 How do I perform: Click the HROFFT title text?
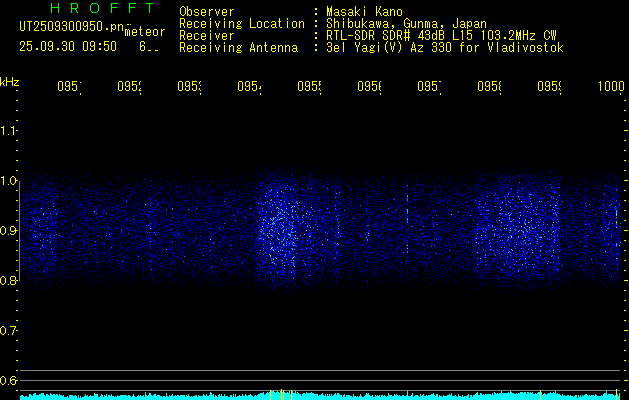[102, 8]
